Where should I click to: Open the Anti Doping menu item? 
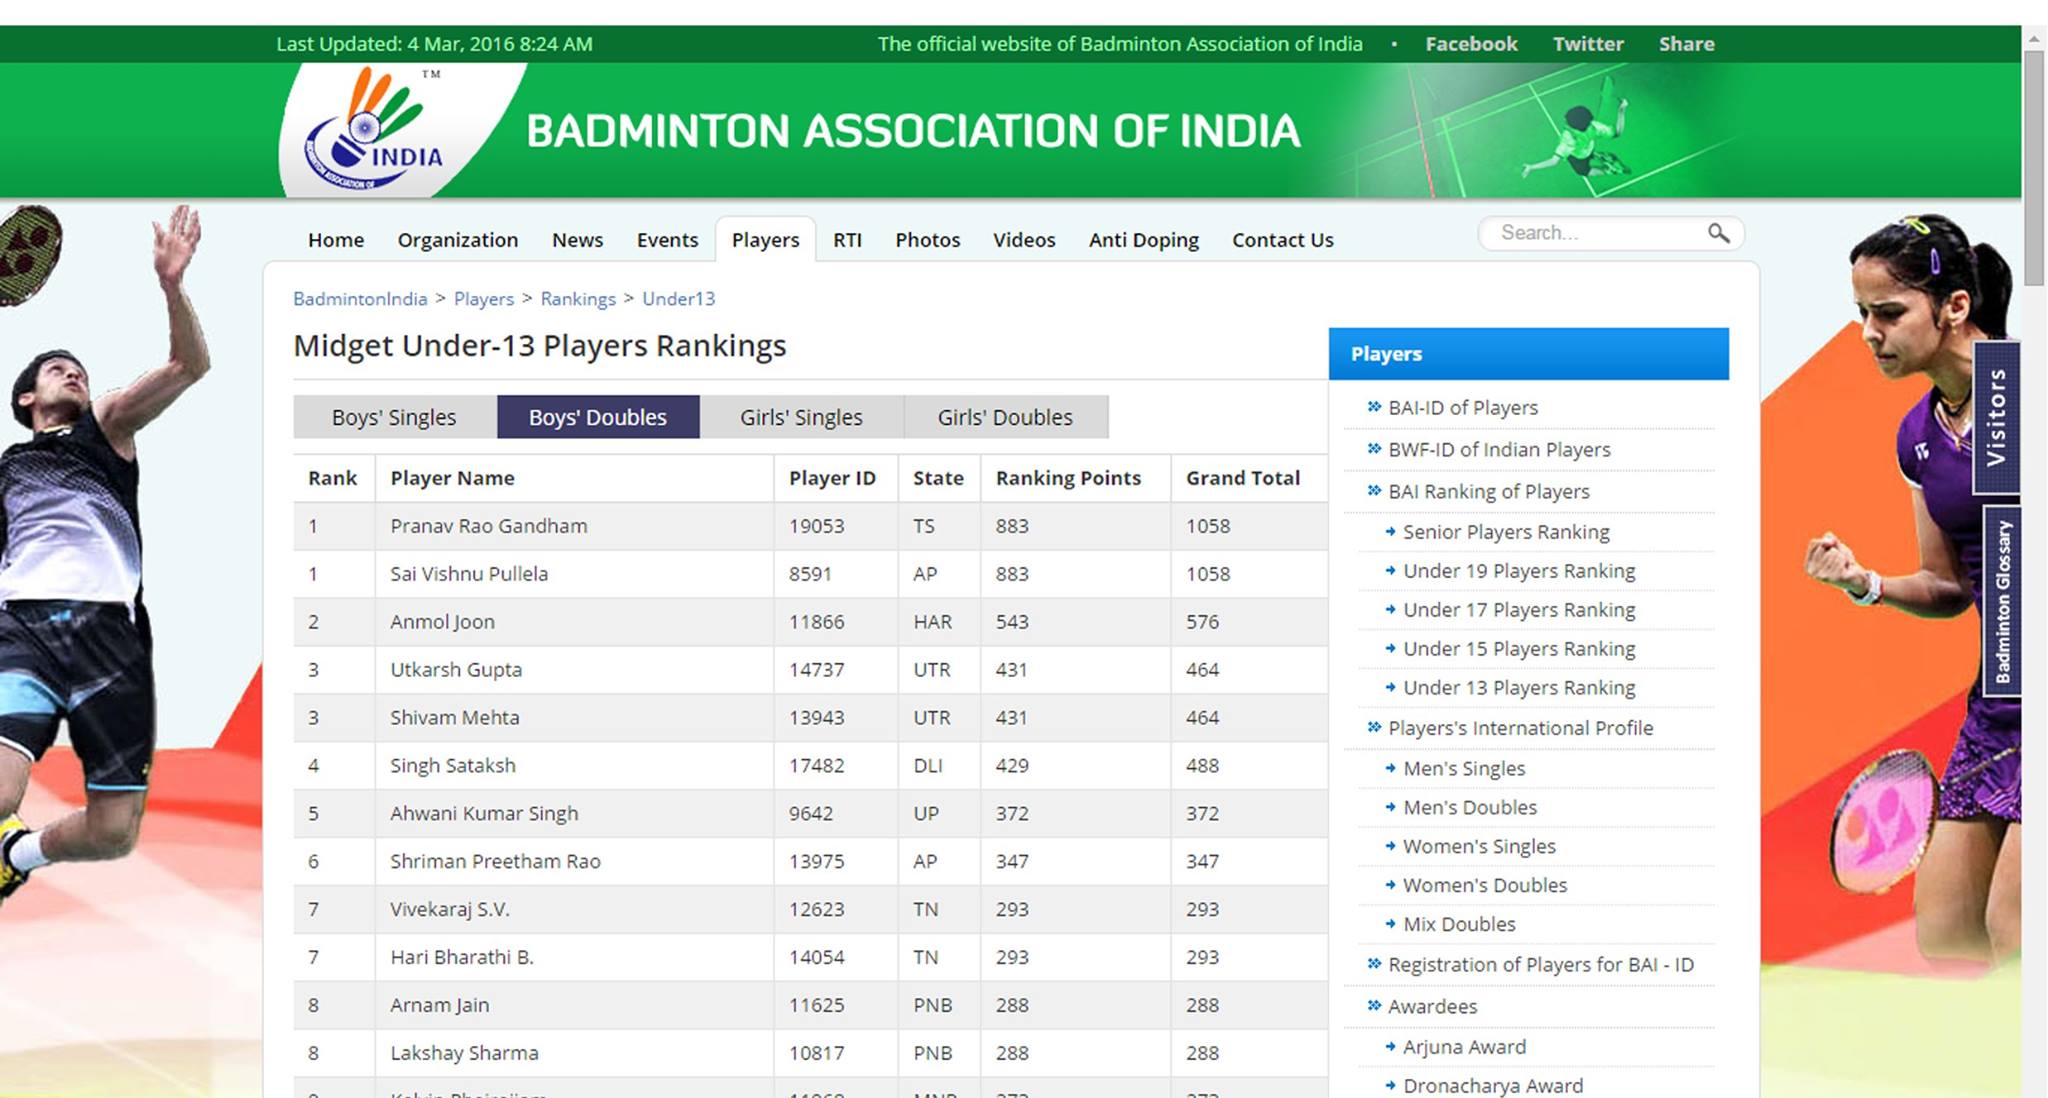[x=1144, y=240]
